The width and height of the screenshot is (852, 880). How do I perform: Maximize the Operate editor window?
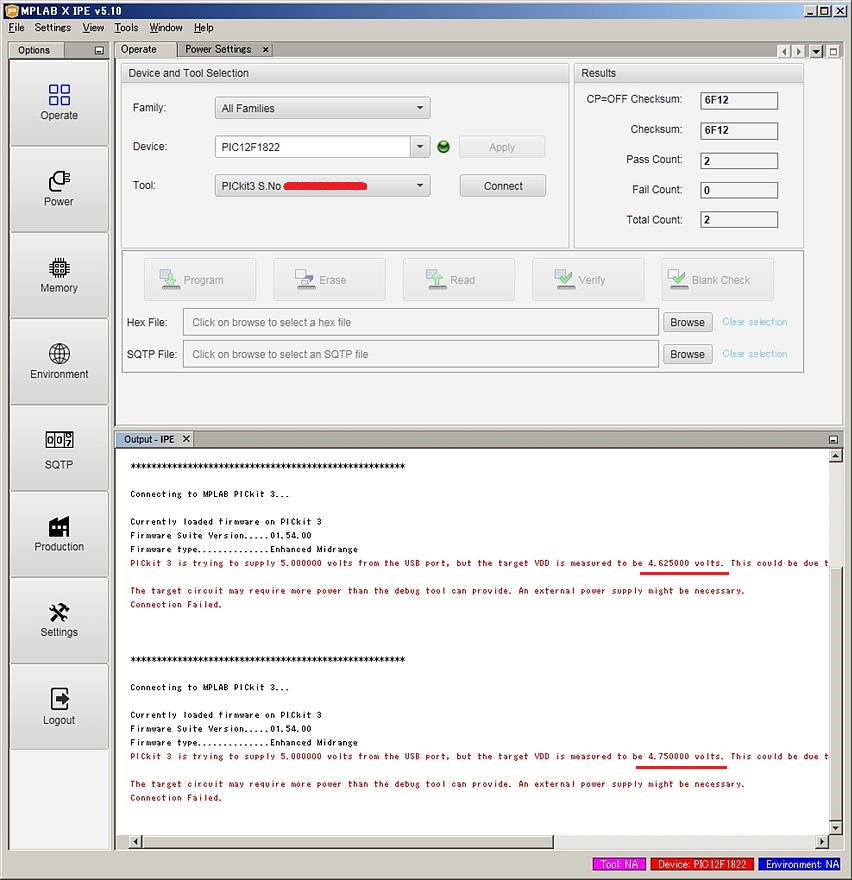[833, 51]
